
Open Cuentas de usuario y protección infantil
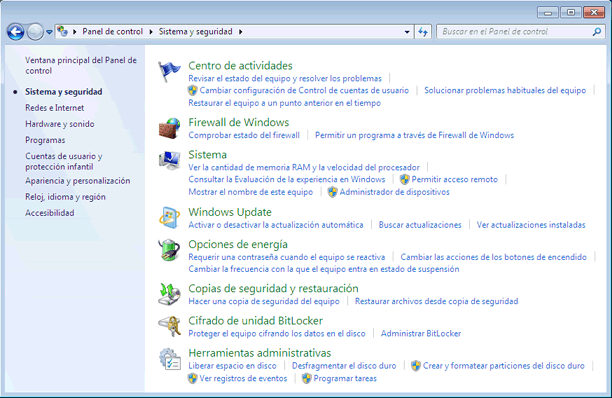click(64, 161)
